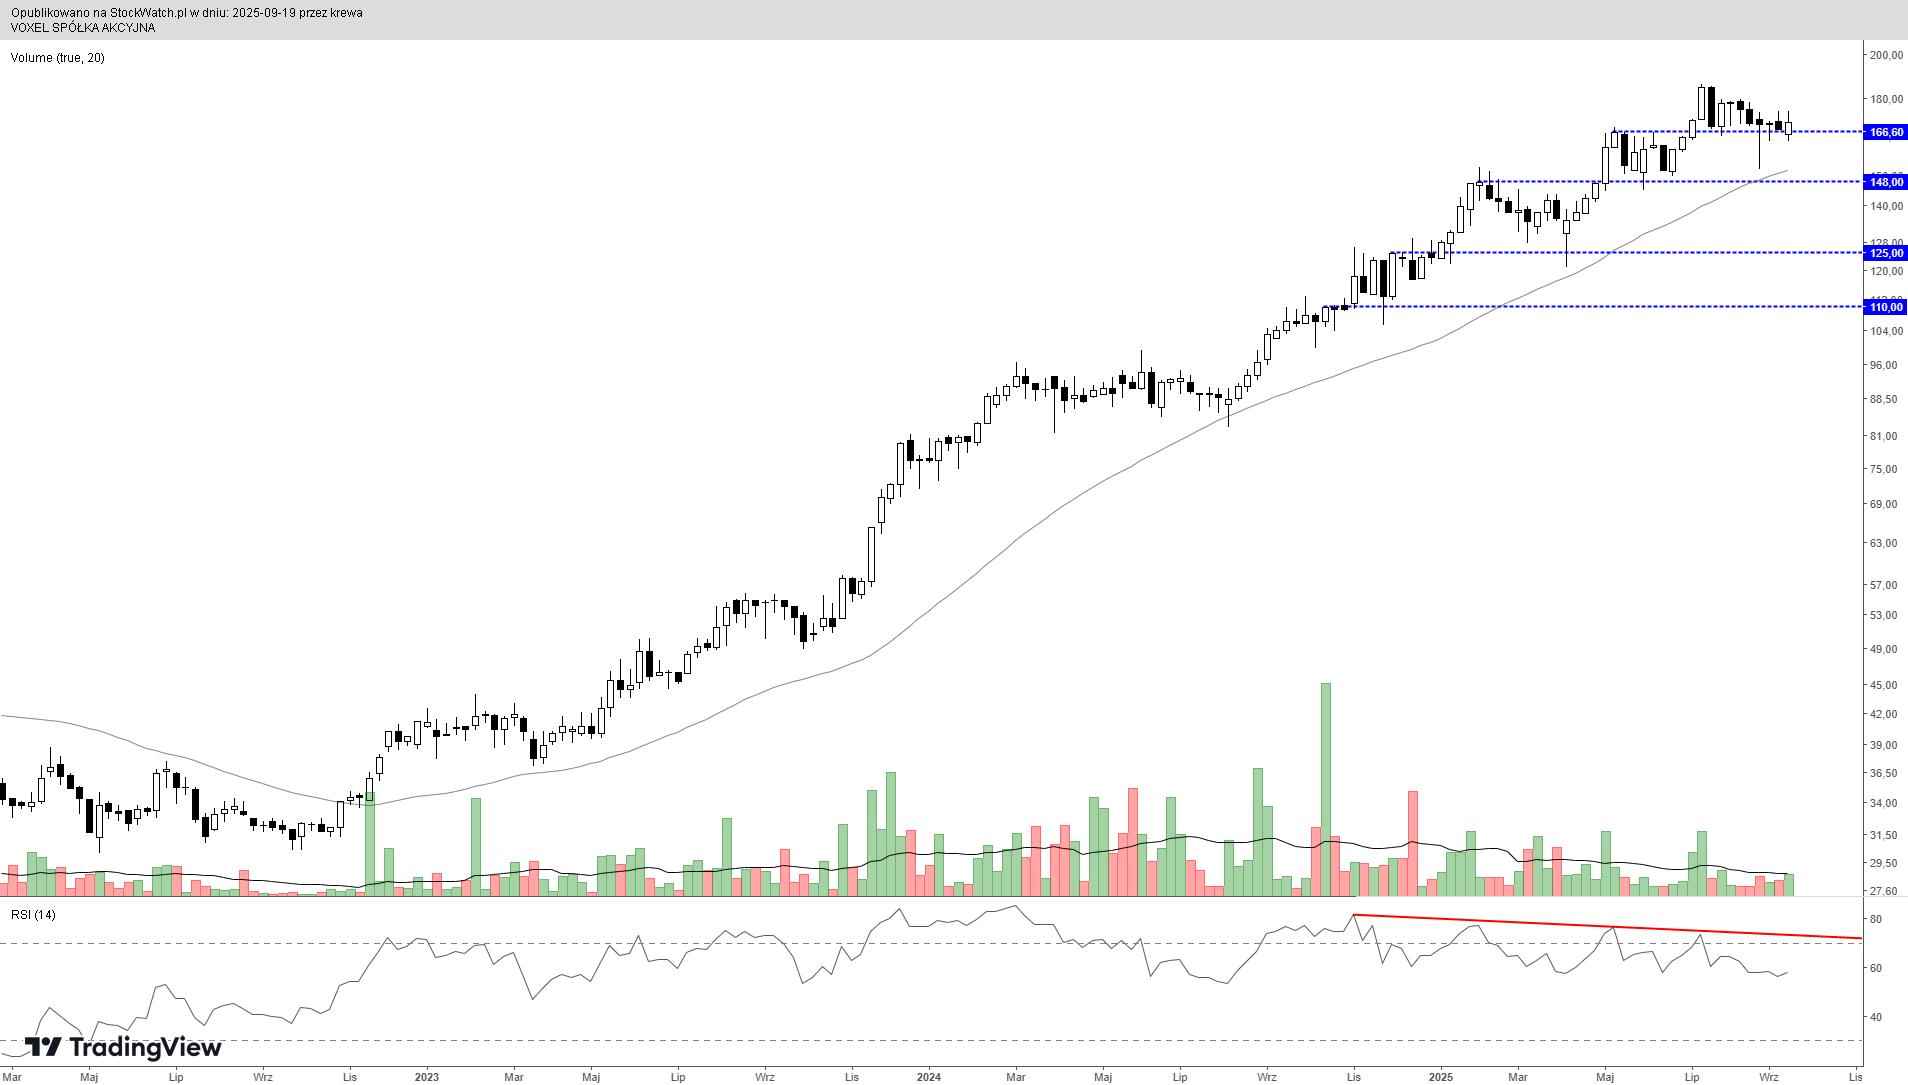This screenshot has height=1085, width=1908.
Task: Click the 125,00 price level label
Action: coord(1885,253)
